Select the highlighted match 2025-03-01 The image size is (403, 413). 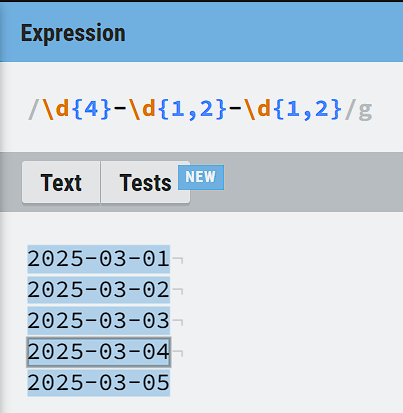click(99, 259)
